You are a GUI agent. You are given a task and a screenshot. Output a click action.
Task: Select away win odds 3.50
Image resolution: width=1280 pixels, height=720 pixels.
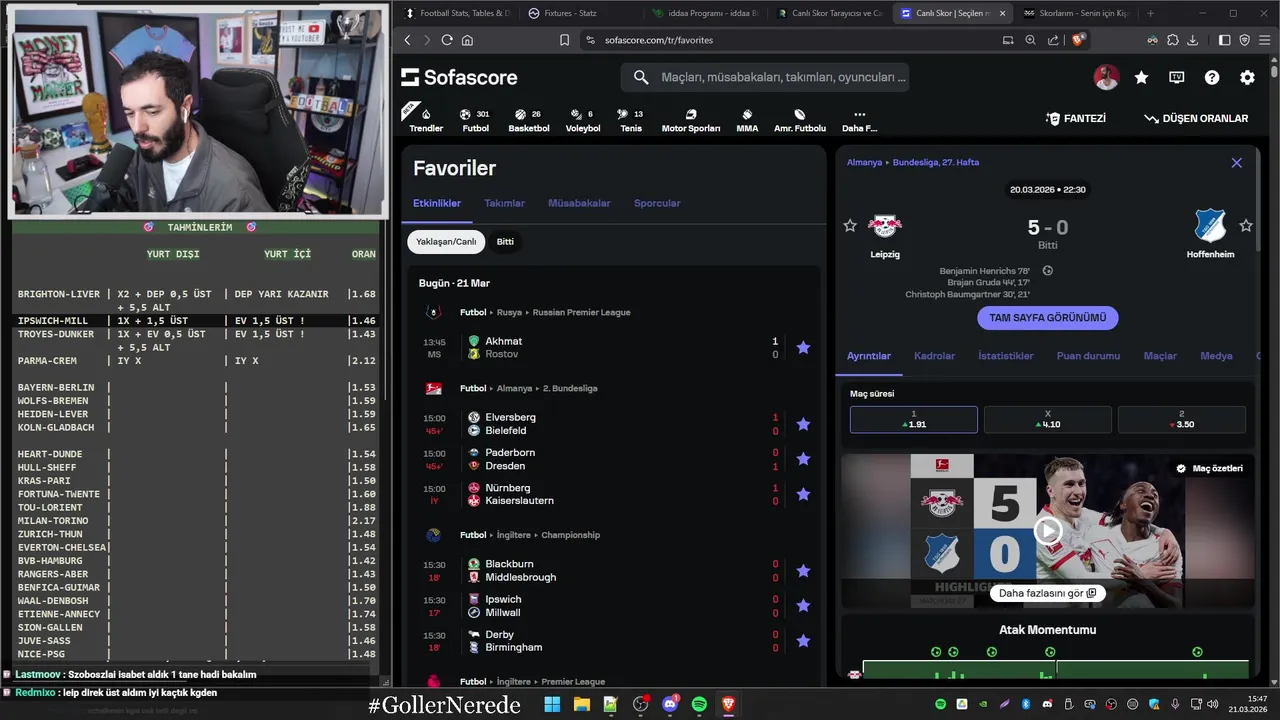coord(1181,419)
